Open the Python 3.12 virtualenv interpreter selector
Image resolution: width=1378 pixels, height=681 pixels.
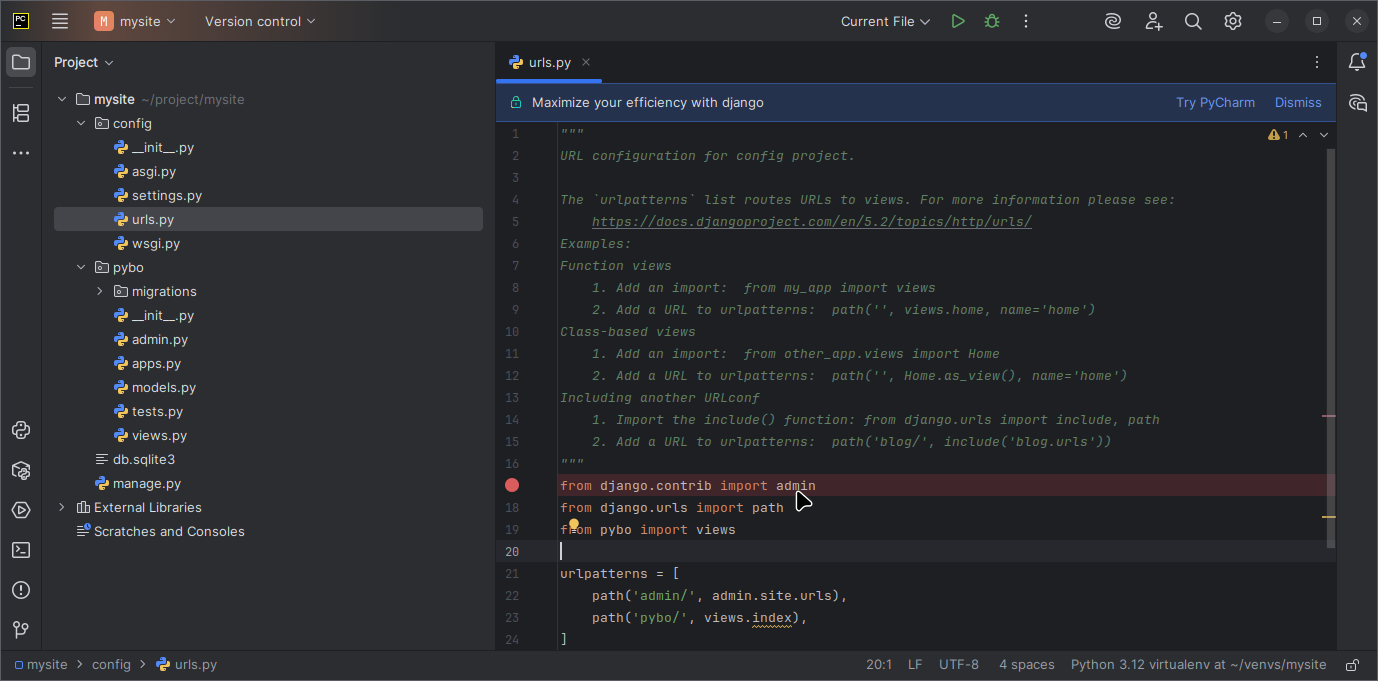point(1198,665)
